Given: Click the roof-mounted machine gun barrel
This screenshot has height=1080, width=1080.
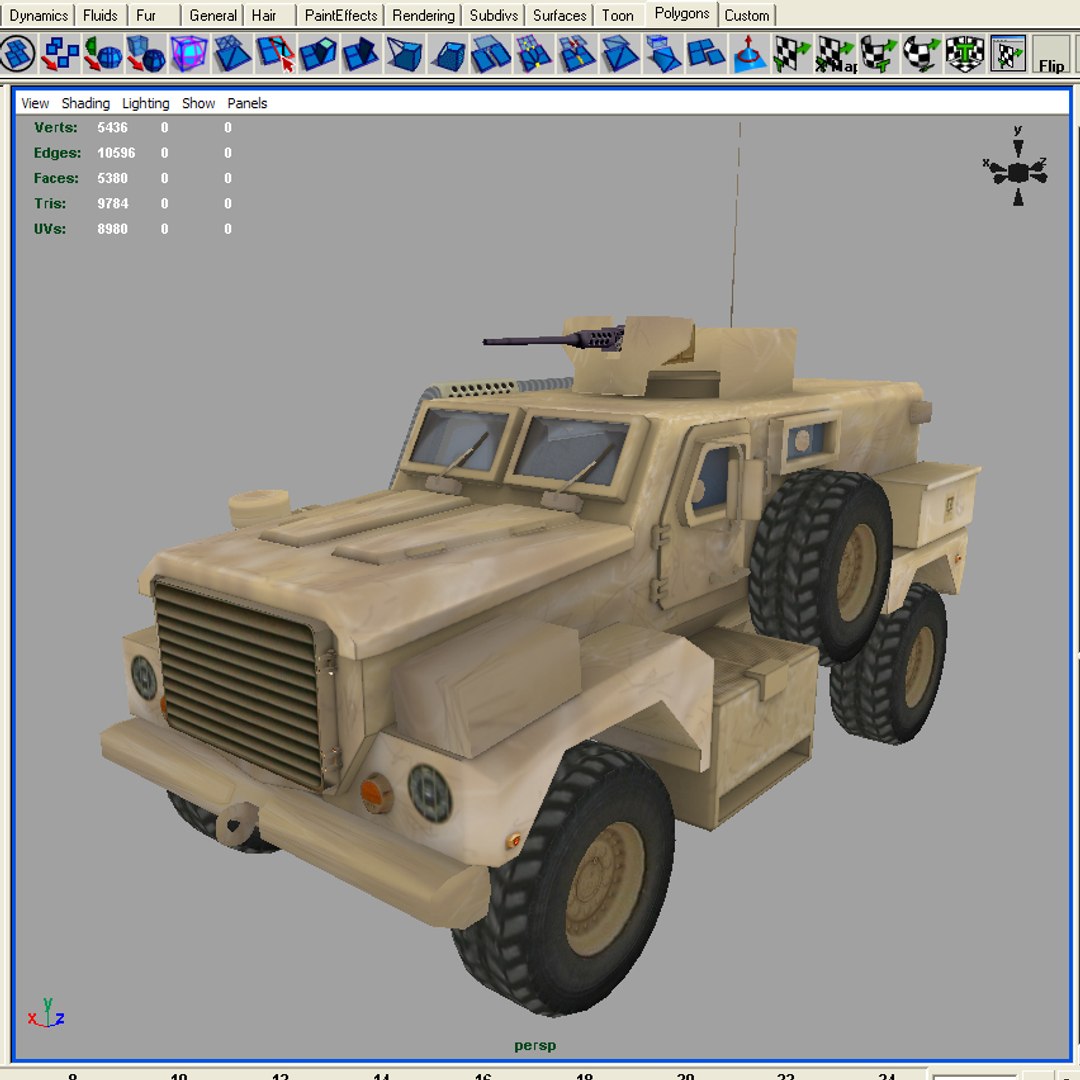Looking at the screenshot, I should click(530, 341).
